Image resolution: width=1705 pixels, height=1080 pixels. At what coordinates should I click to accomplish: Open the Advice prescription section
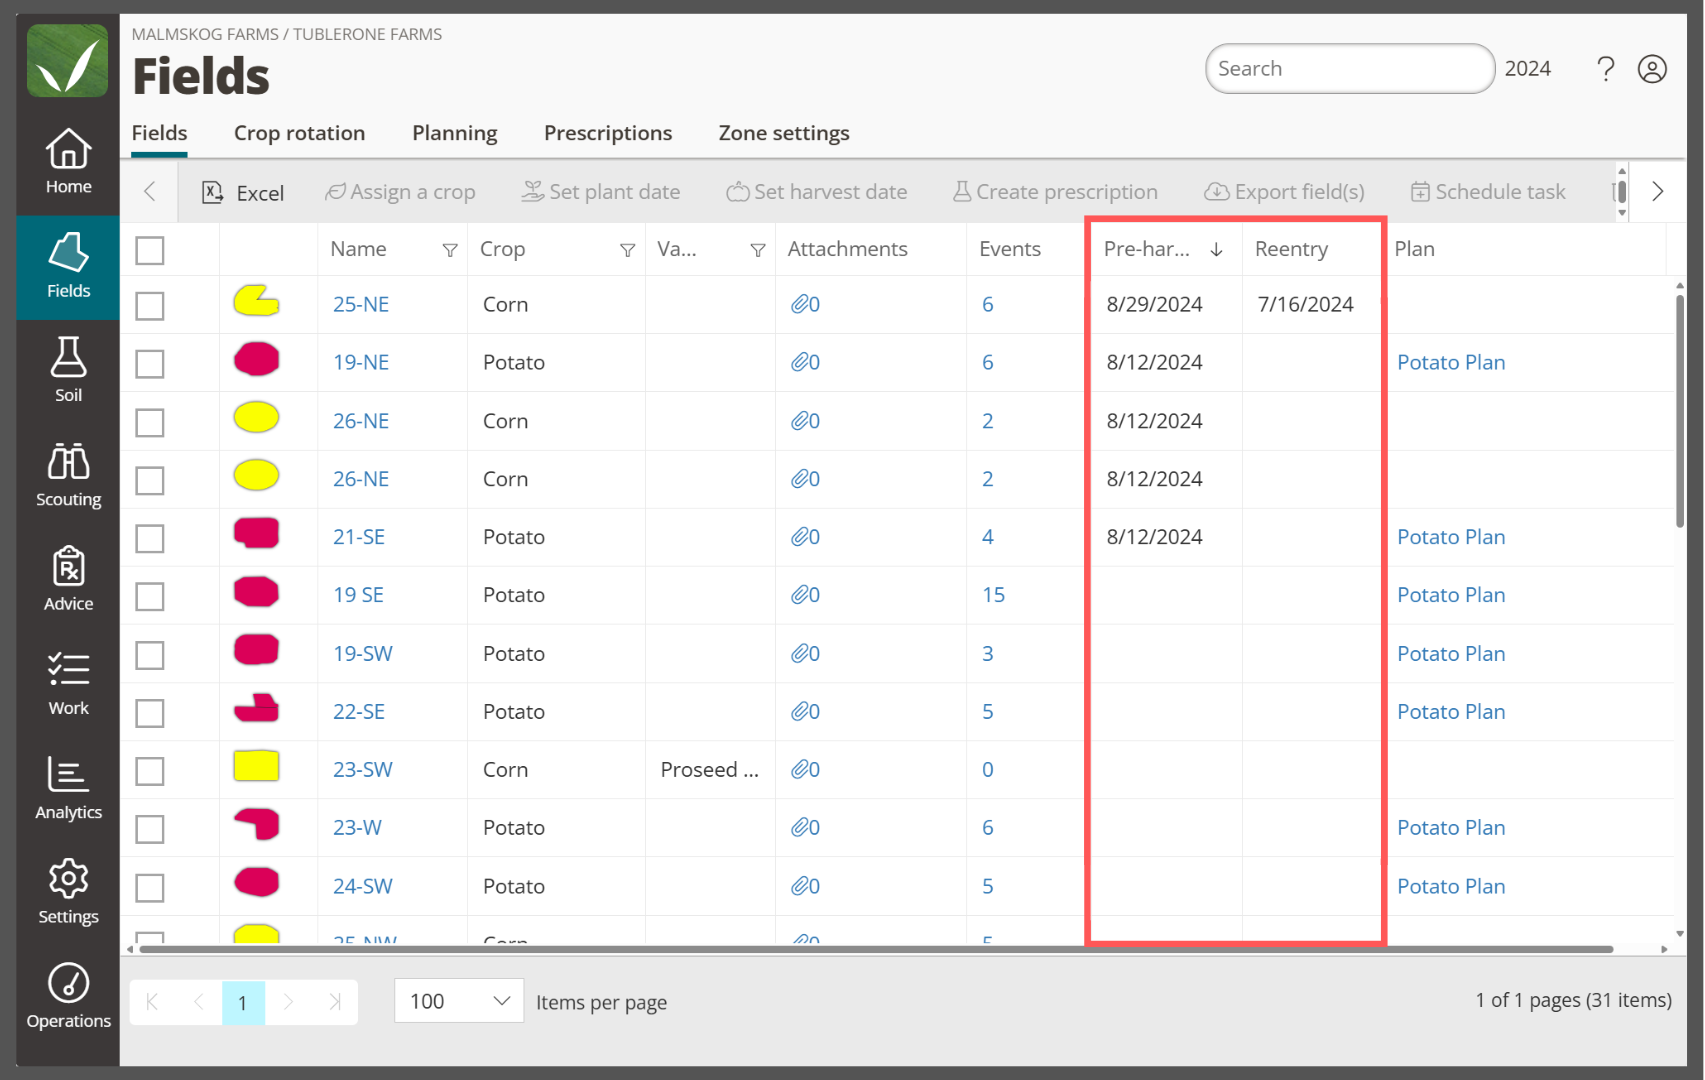click(x=68, y=579)
